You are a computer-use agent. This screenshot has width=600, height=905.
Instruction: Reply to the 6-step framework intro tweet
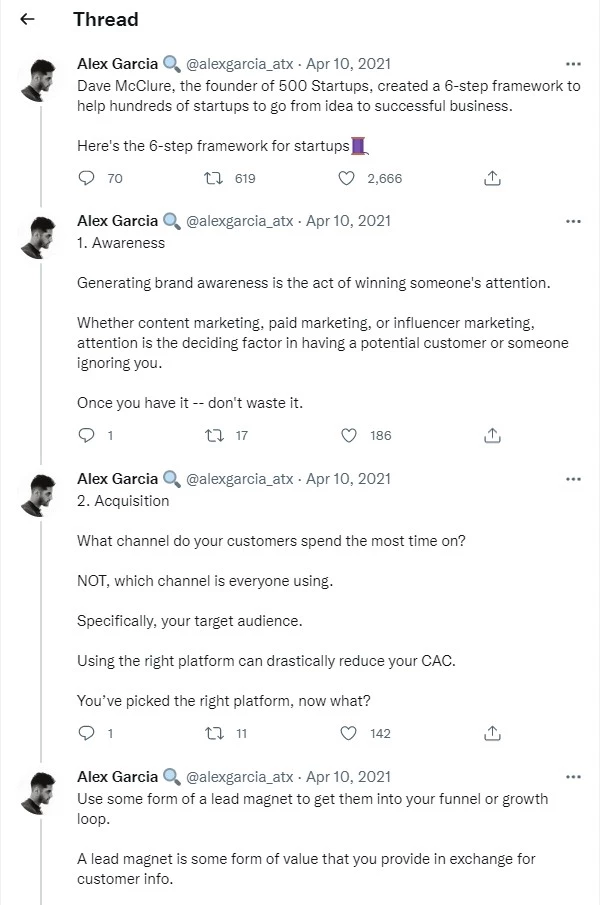pyautogui.click(x=86, y=178)
